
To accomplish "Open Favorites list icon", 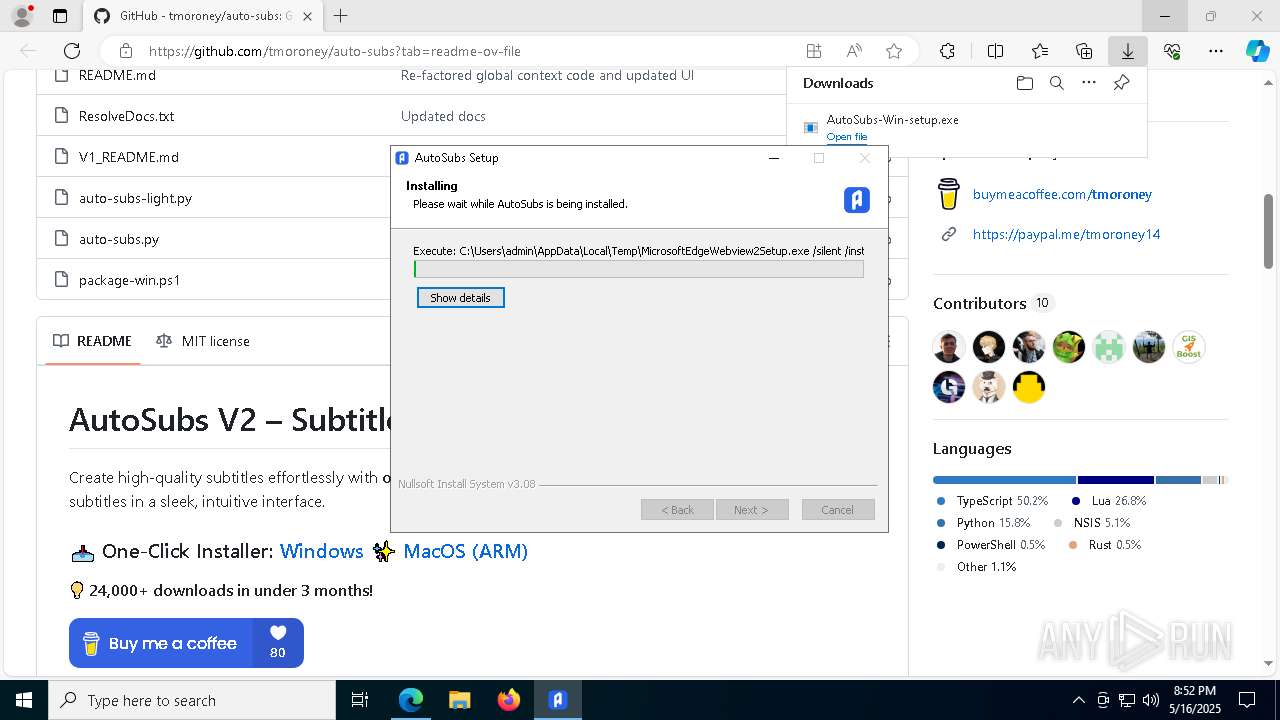I will point(1040,51).
